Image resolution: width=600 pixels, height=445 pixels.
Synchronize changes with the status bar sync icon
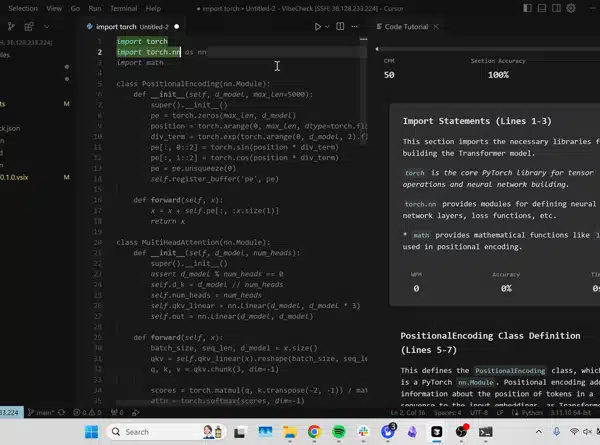click(x=62, y=412)
